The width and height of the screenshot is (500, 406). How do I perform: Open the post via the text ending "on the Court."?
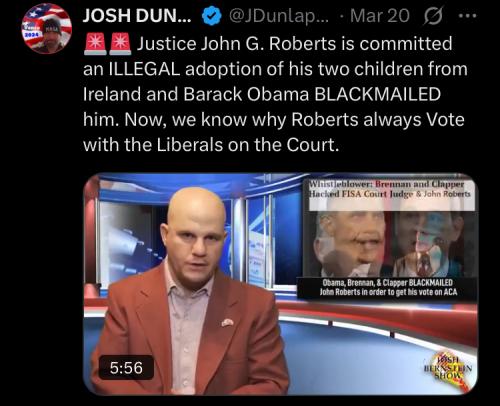pos(211,145)
